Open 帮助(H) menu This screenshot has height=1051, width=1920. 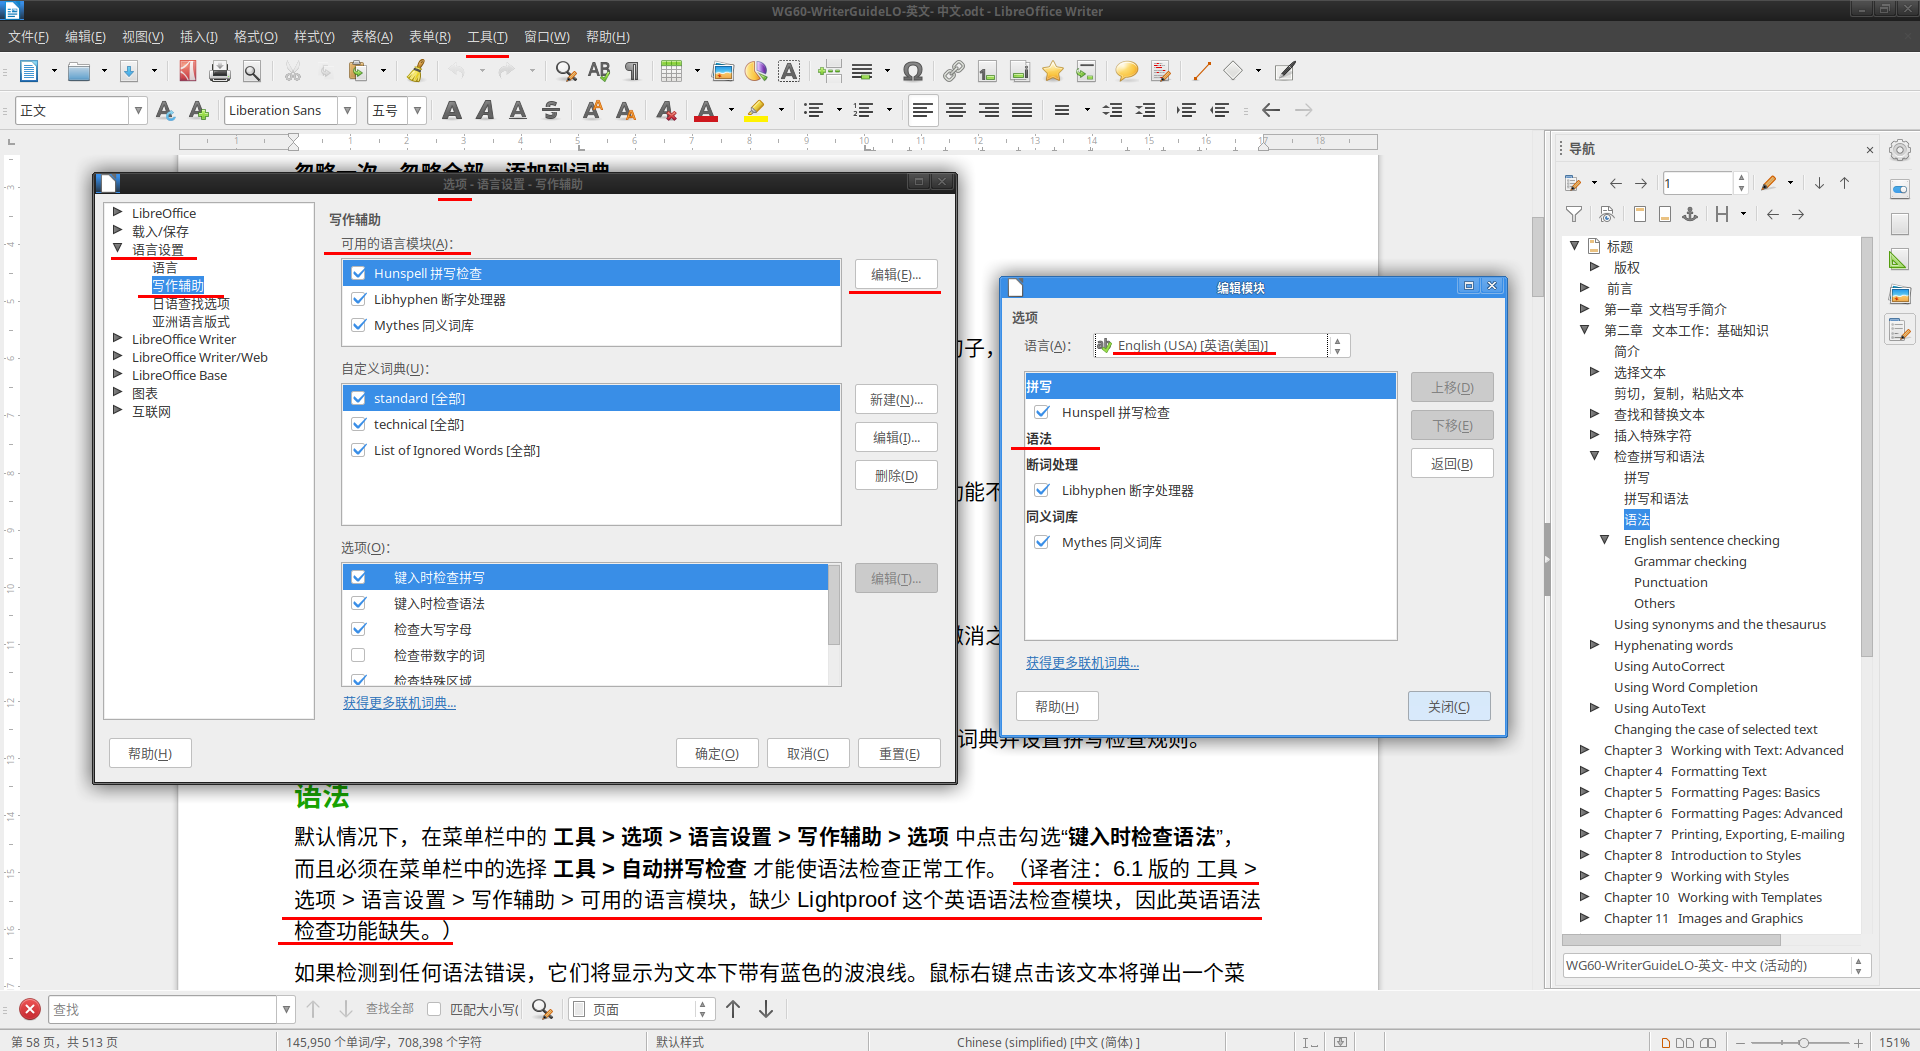click(608, 37)
